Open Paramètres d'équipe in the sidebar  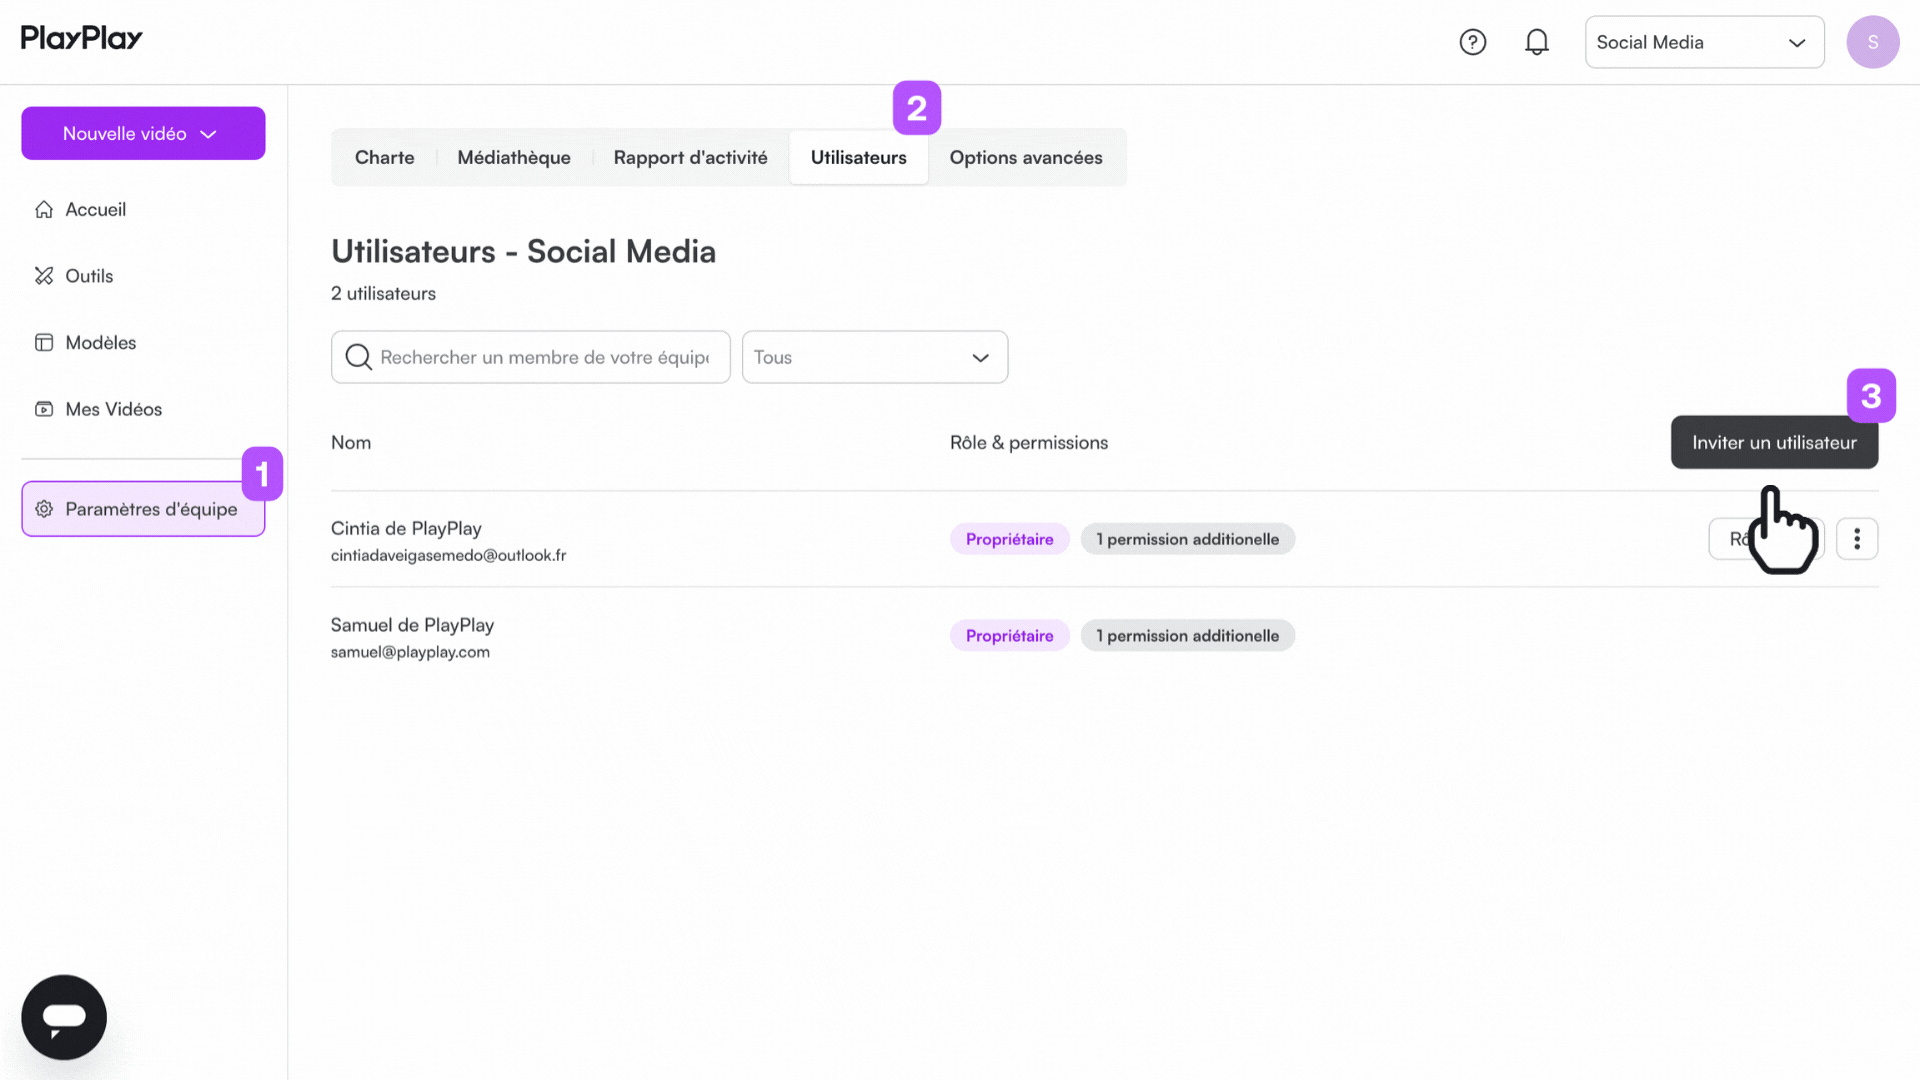(143, 509)
